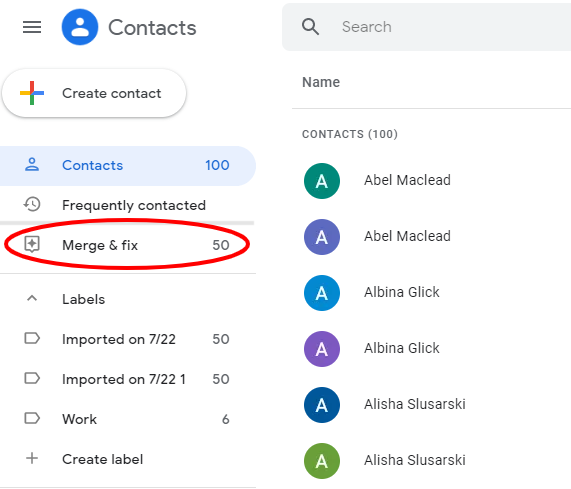Click the Work label tag icon

point(32,418)
